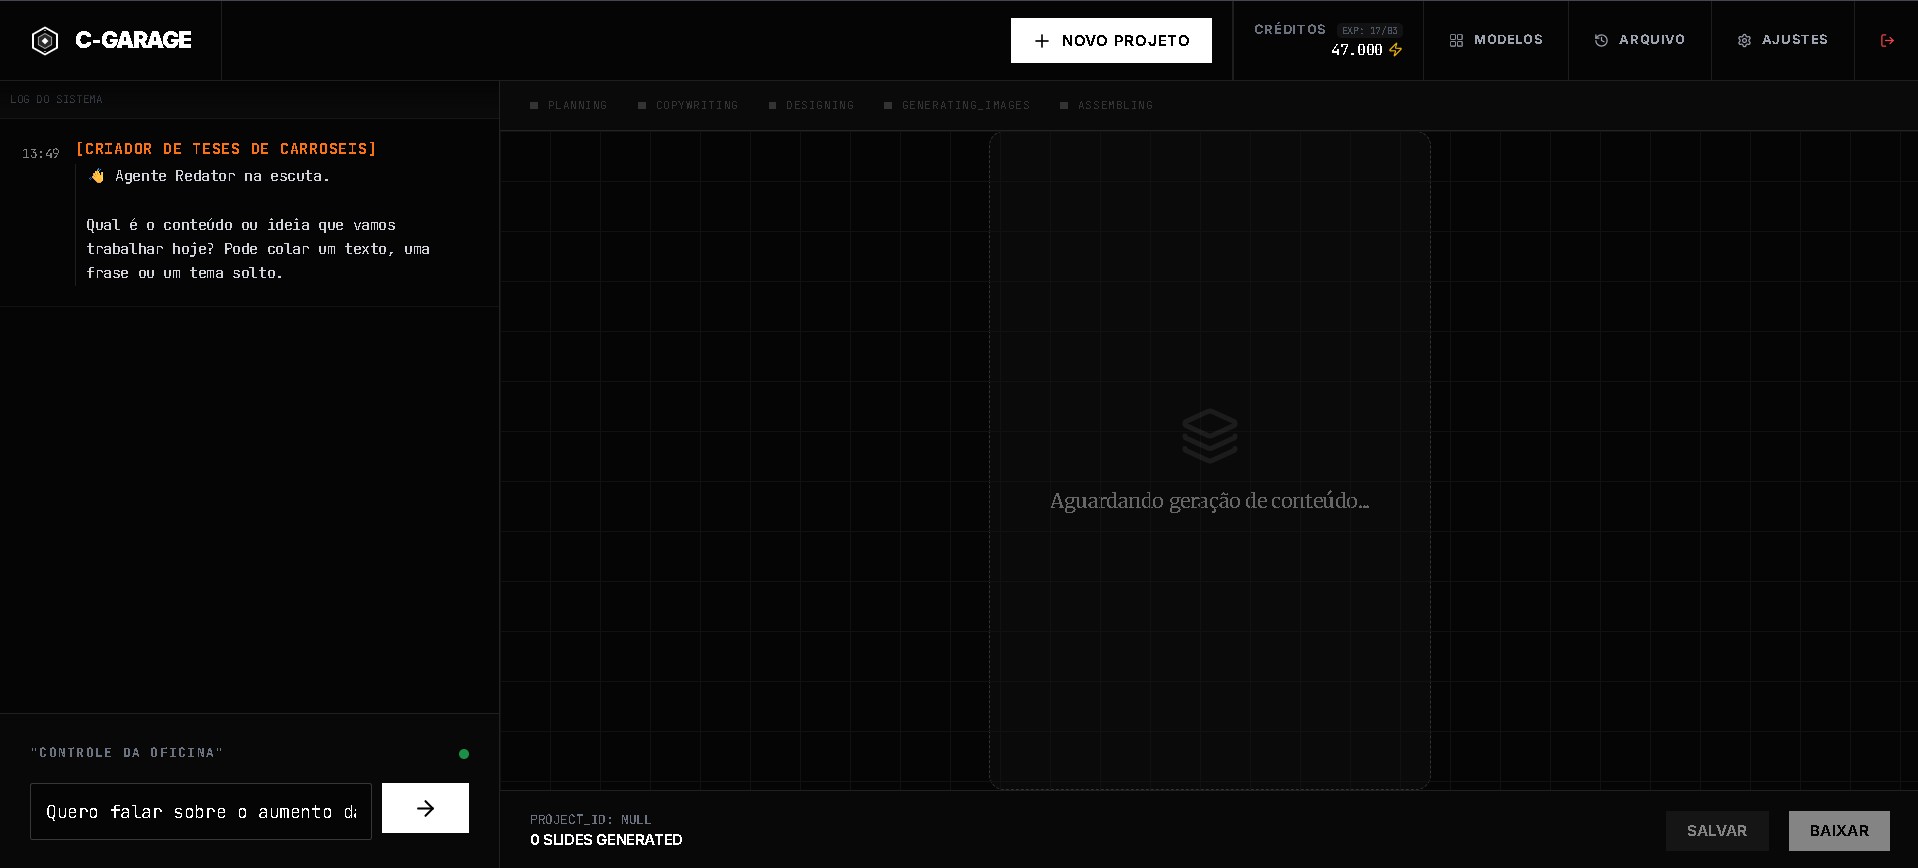
Task: Click the Controle da Oficina text input
Action: (201, 811)
